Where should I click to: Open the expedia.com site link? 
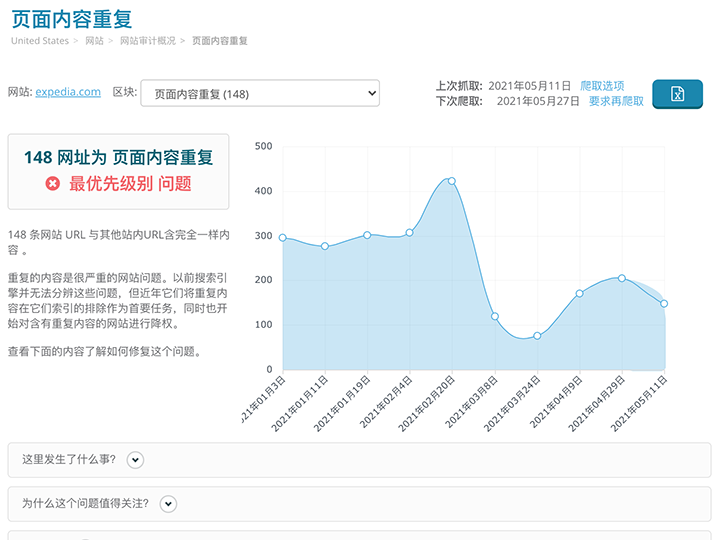click(x=68, y=92)
